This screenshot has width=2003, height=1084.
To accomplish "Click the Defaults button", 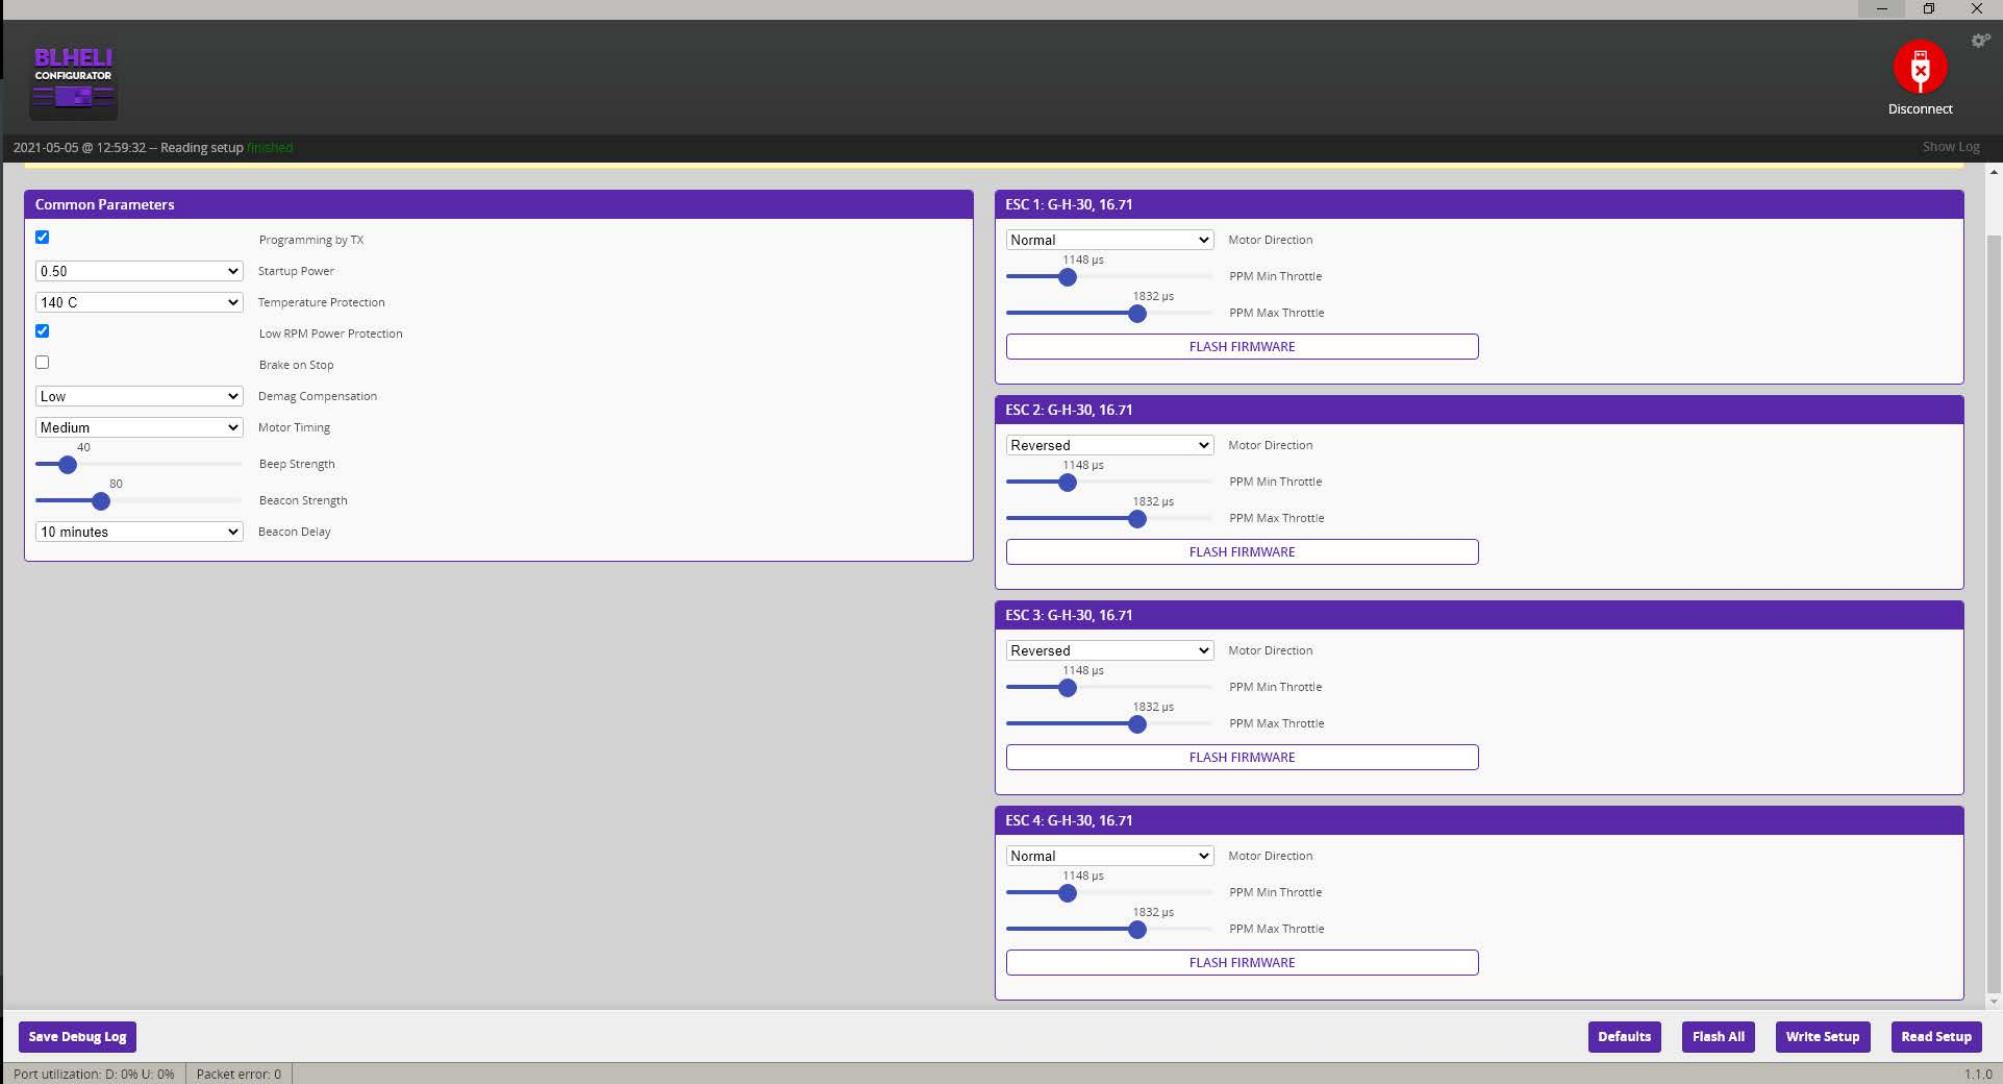I will click(x=1624, y=1037).
